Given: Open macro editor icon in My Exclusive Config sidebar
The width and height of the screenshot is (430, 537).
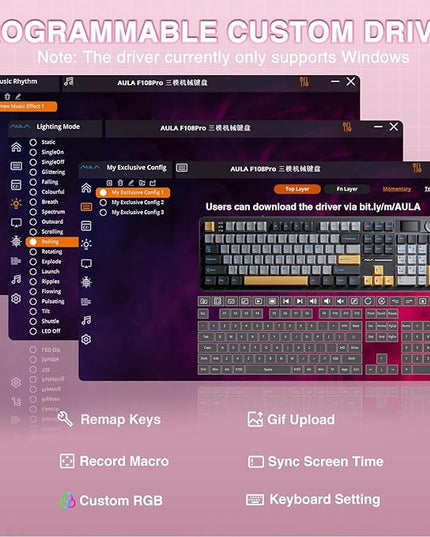Looking at the screenshot, I should (86, 226).
